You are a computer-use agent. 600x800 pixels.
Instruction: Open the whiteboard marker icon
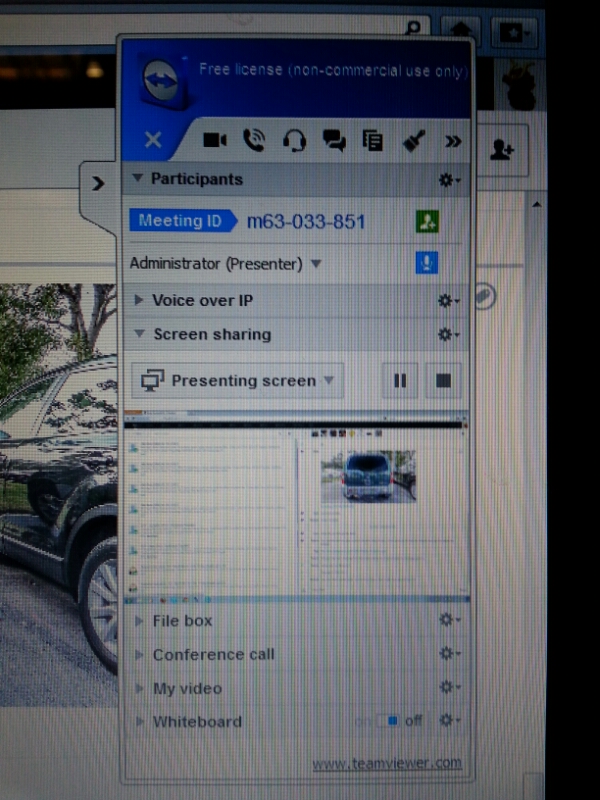[414, 141]
